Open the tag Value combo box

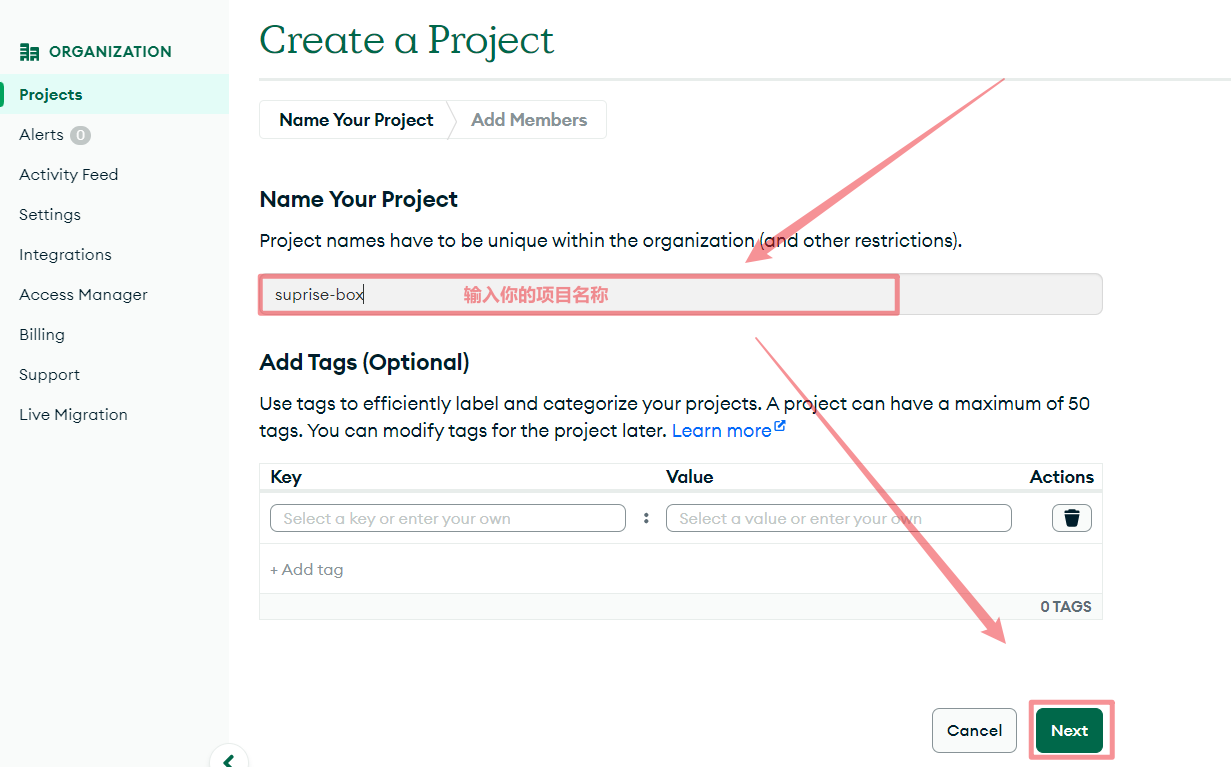839,518
